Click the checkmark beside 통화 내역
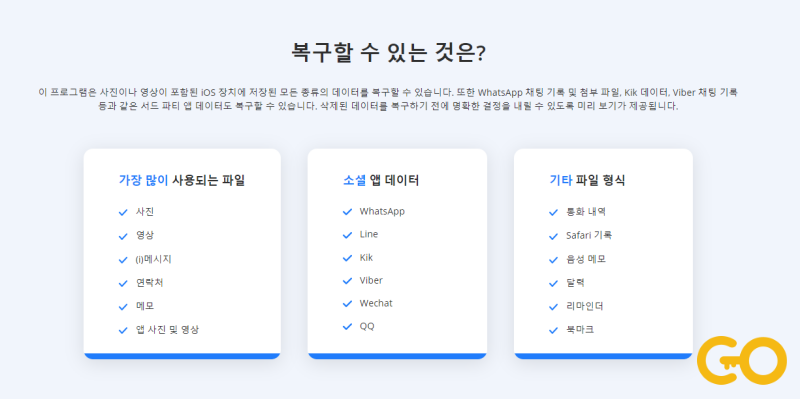This screenshot has height=399, width=800. [554, 212]
